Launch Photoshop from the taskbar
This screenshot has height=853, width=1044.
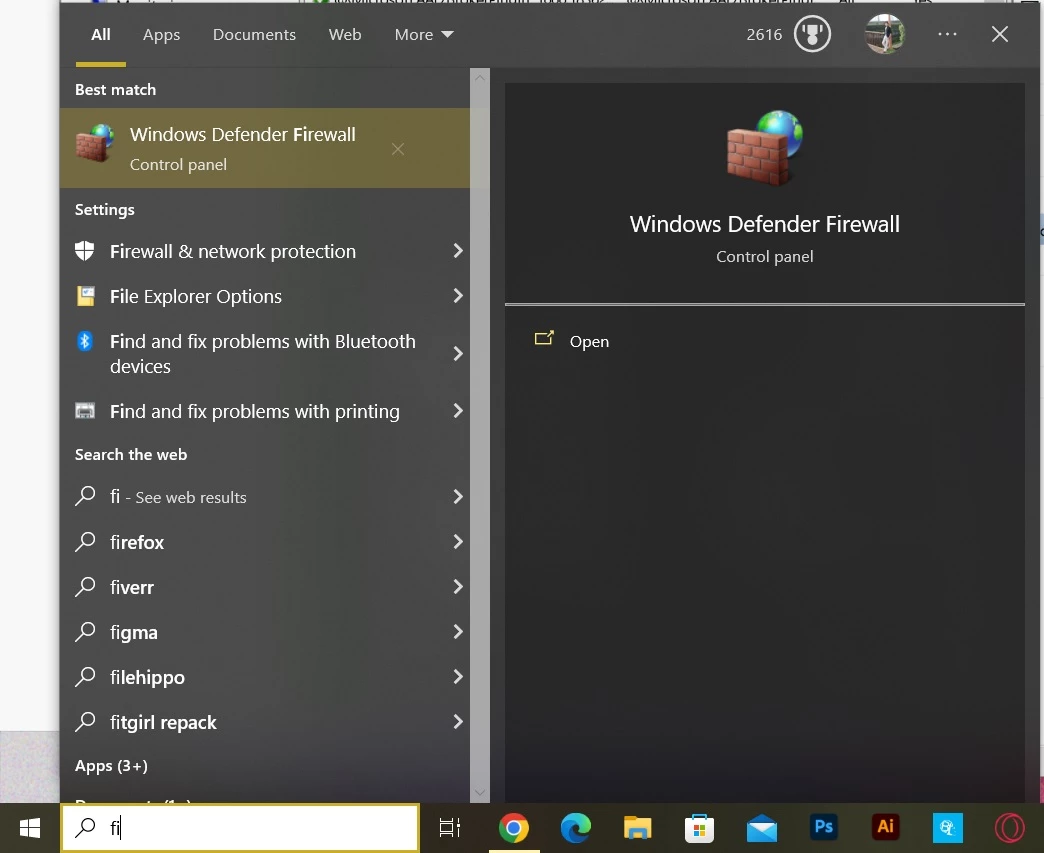824,826
